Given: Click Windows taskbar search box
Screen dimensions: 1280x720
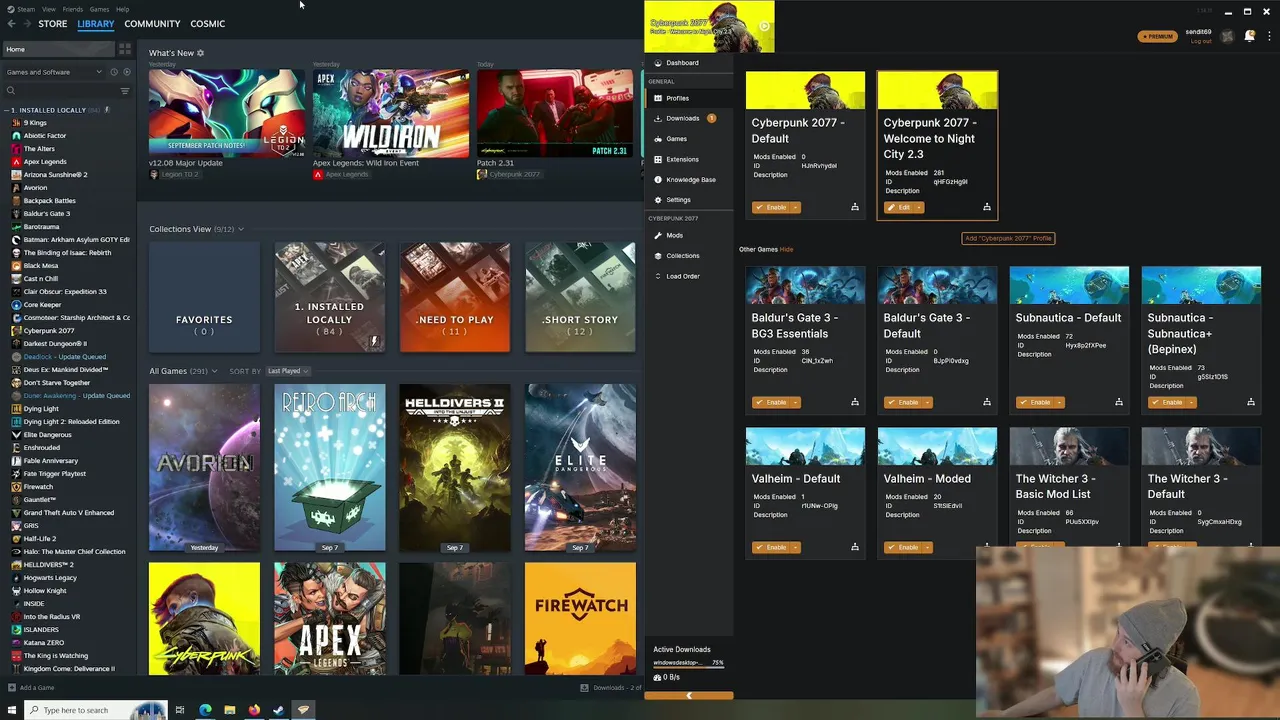Looking at the screenshot, I should [95, 710].
